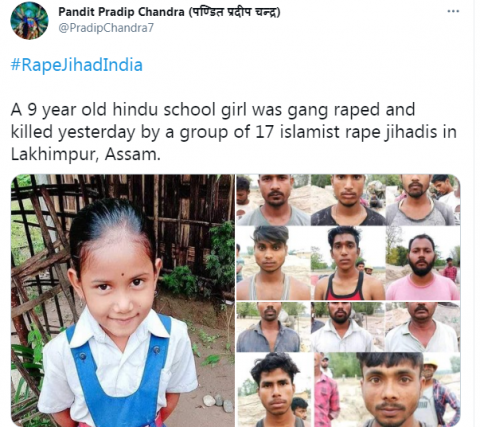480x427 pixels.
Task: Open photo of man in grey tank top
Action: (273, 263)
